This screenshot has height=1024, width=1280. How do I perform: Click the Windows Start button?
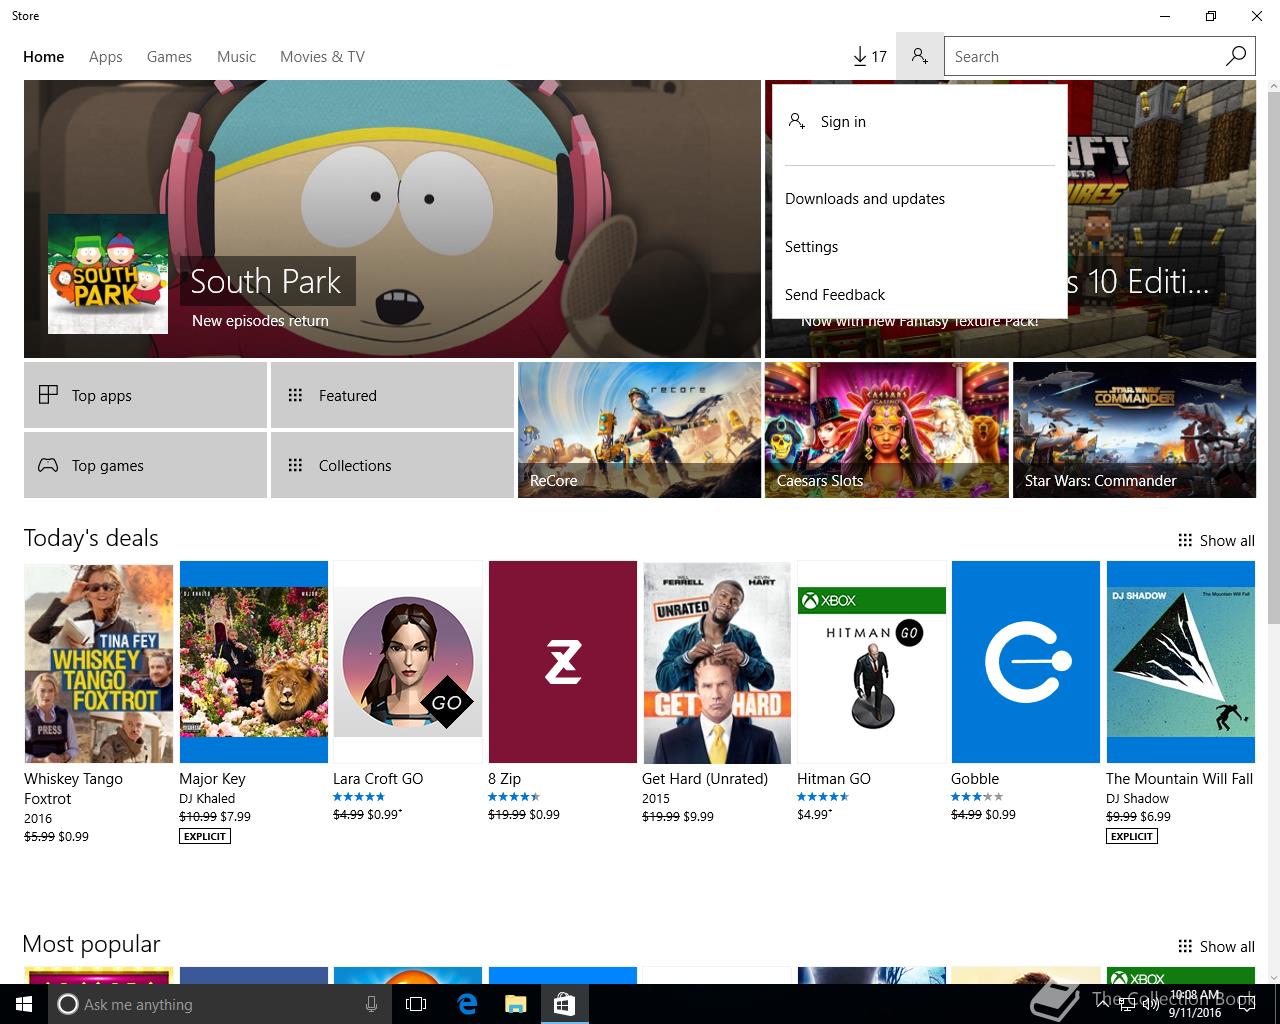tap(24, 1004)
